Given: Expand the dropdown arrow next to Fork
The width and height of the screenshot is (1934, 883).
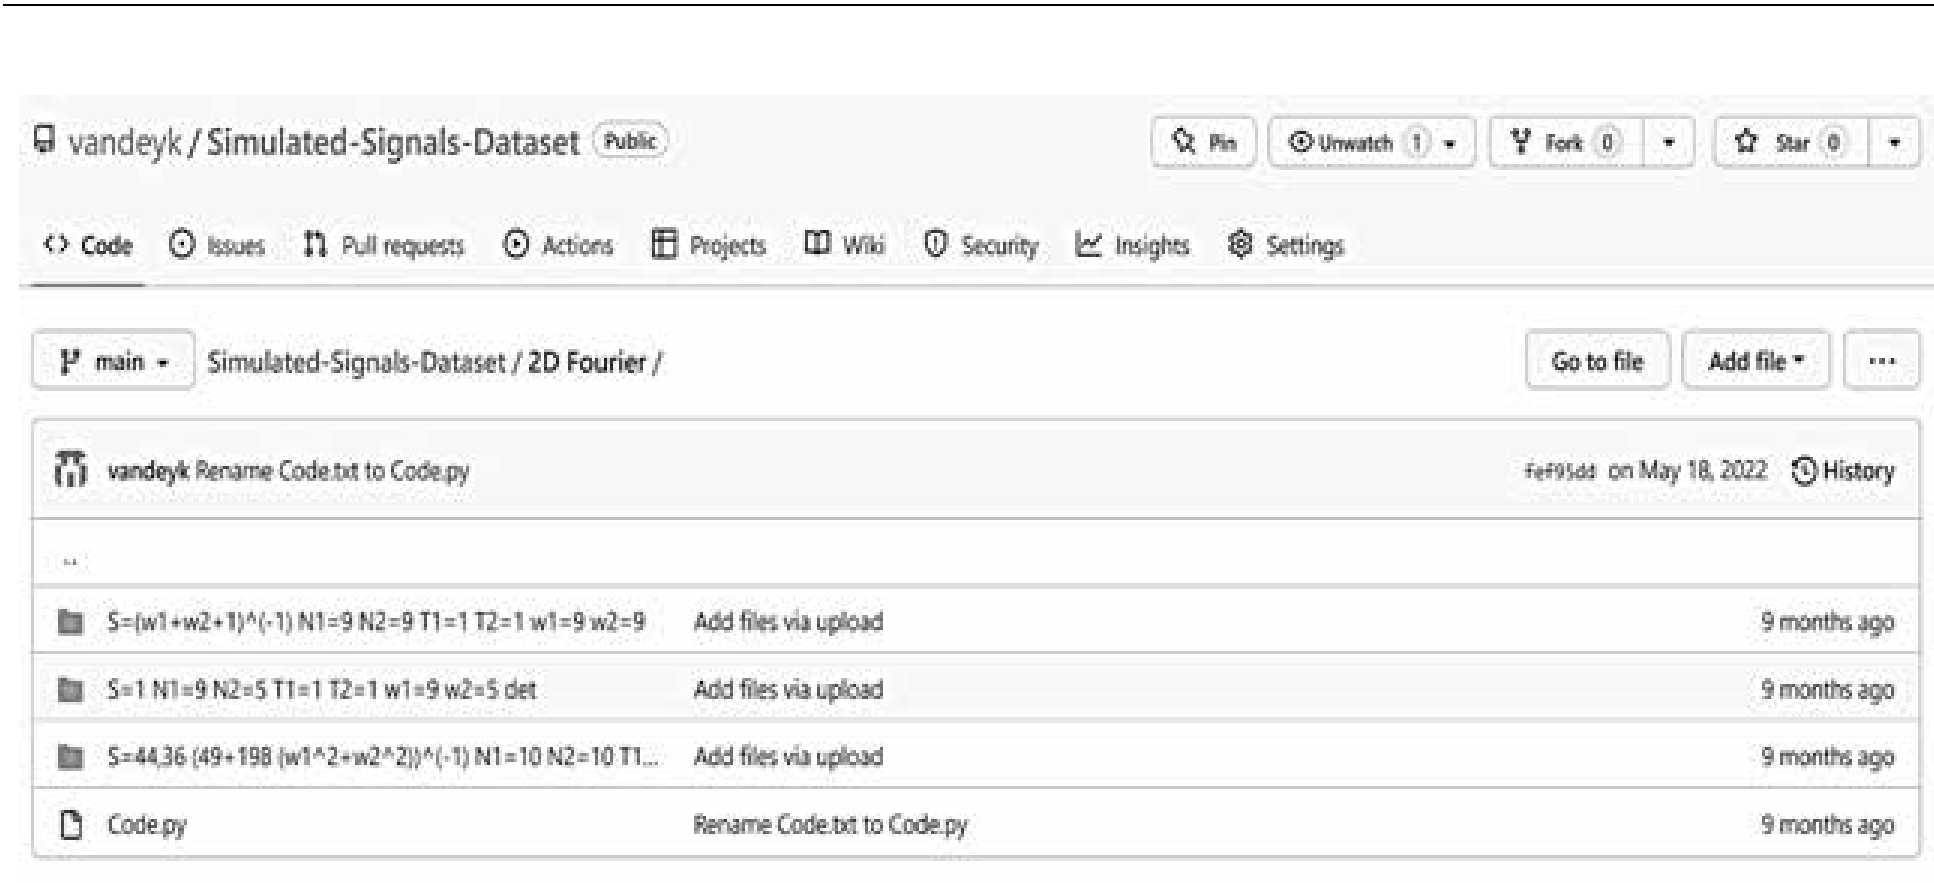Looking at the screenshot, I should tap(1668, 143).
